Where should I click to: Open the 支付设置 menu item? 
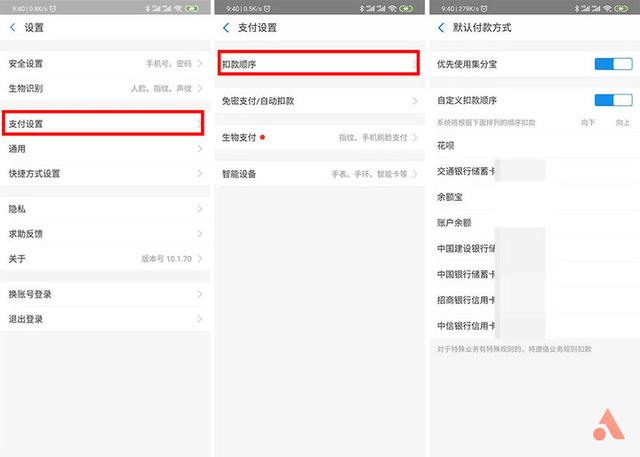pos(104,124)
